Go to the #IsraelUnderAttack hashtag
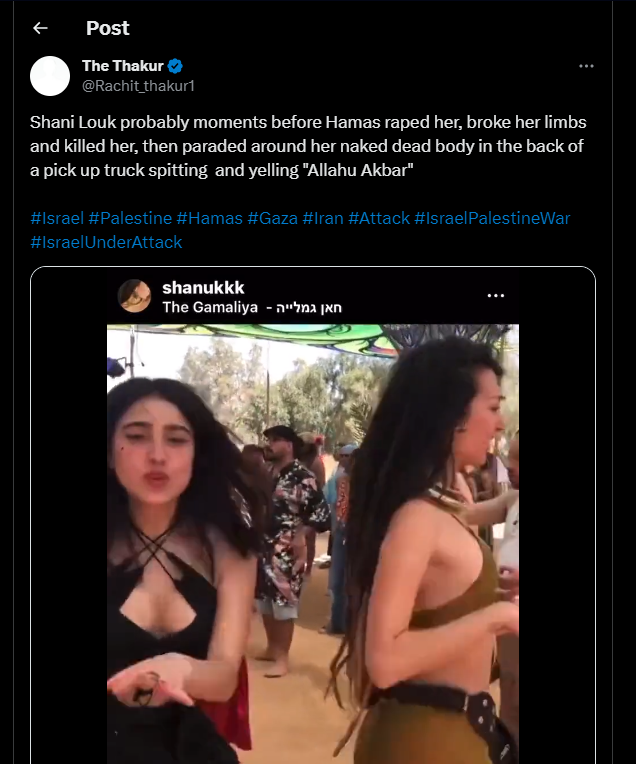 coord(106,242)
